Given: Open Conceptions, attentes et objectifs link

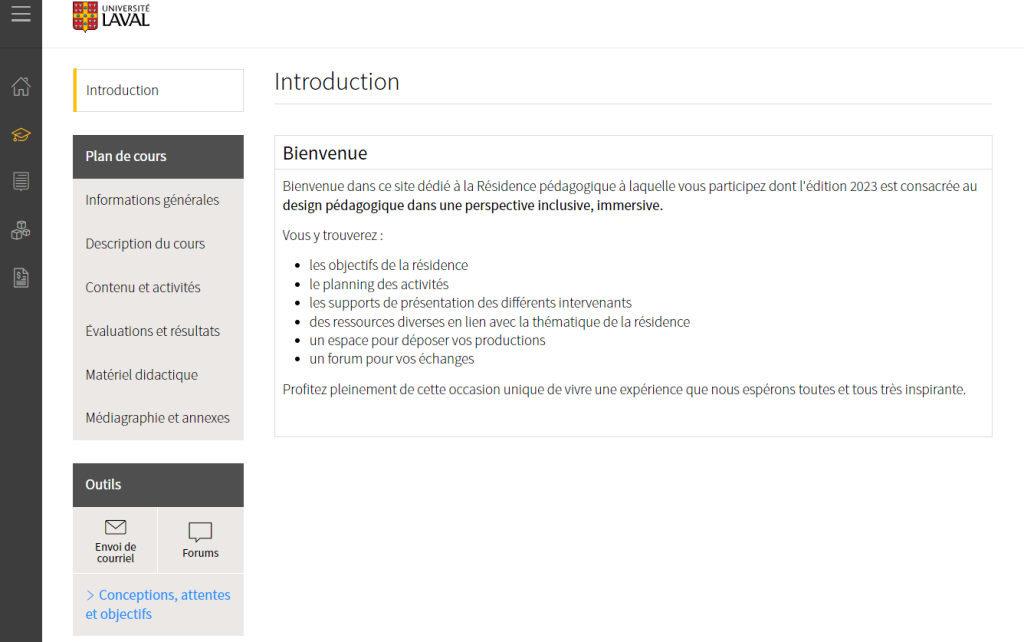Looking at the screenshot, I should [x=158, y=604].
